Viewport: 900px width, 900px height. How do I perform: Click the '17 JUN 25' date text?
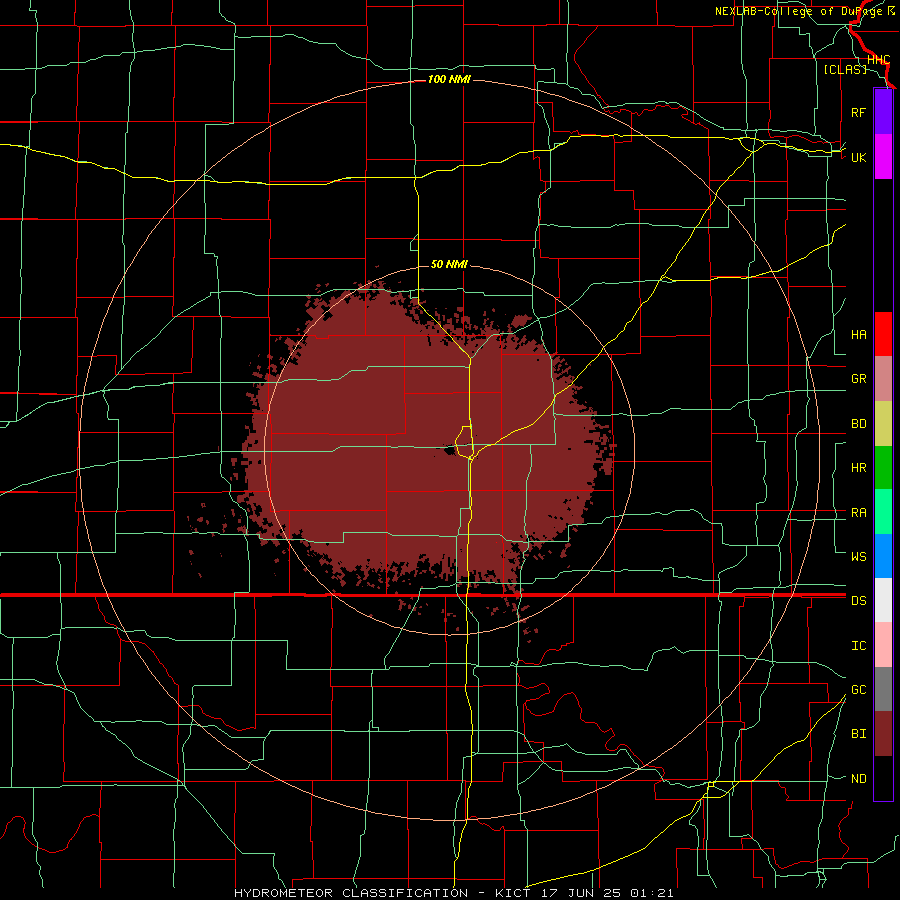point(580,893)
